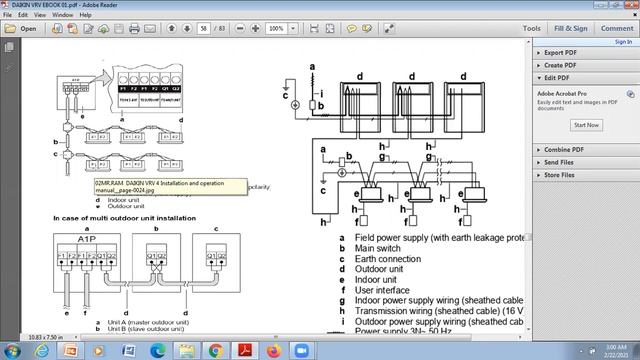Screen dimensions: 640x360
Task: Open the View menu
Action: (x=40, y=15)
